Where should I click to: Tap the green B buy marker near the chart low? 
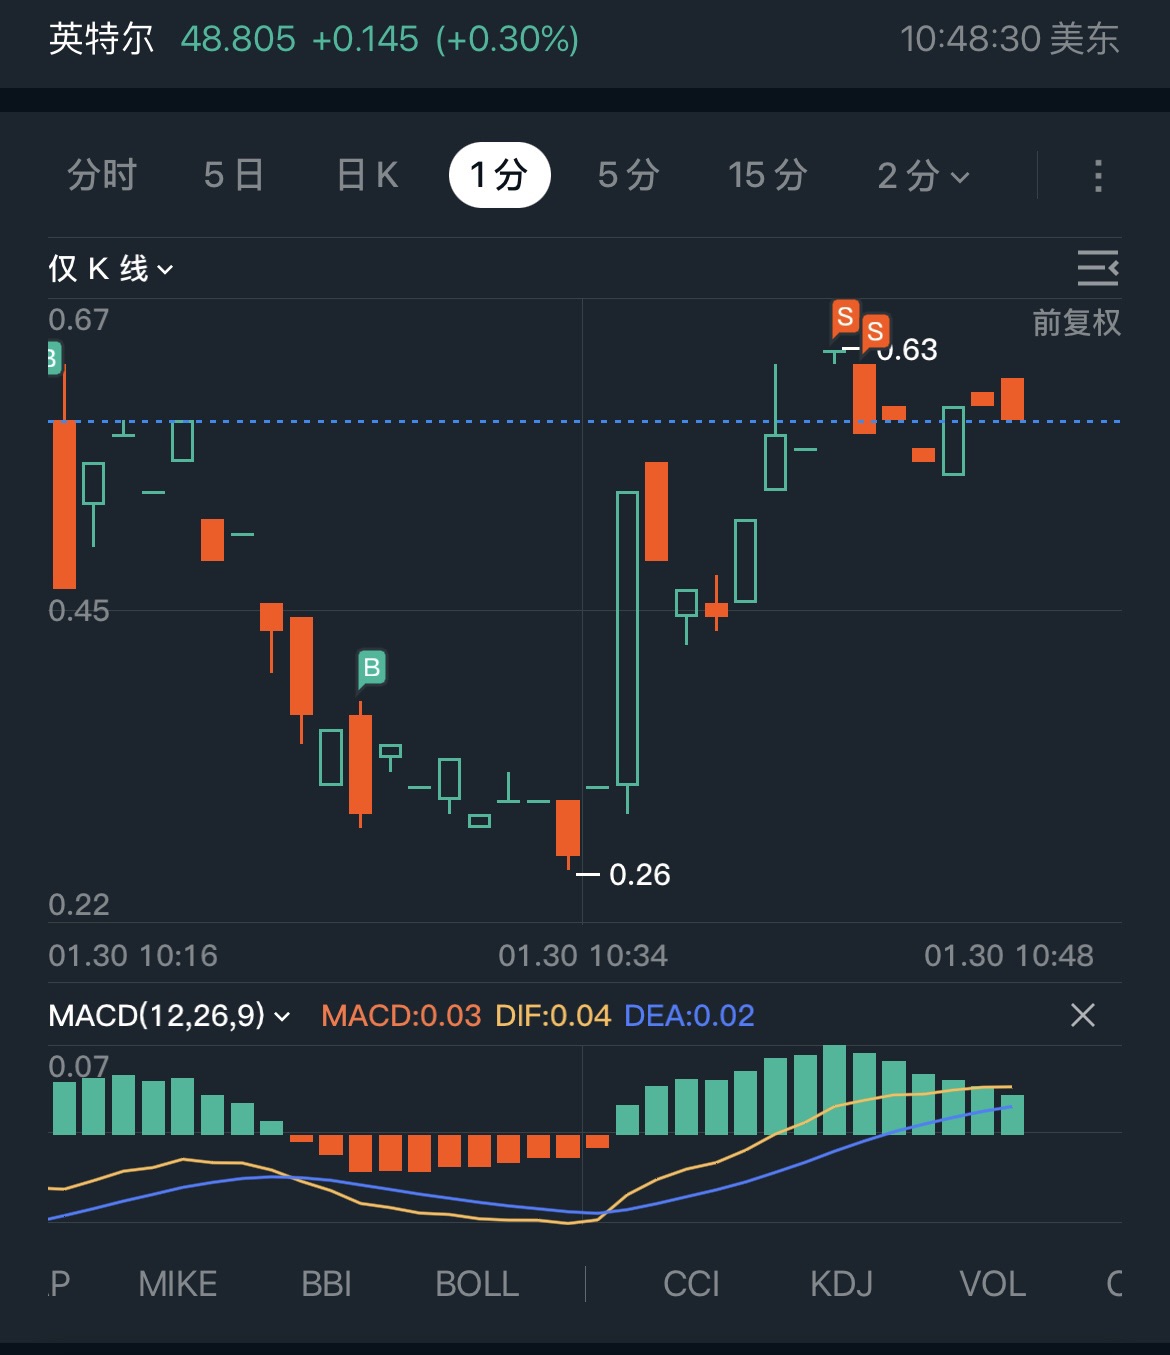371,668
